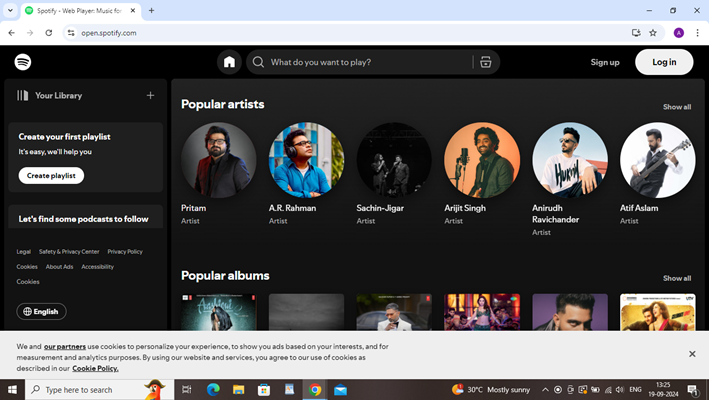This screenshot has width=709, height=400.
Task: Open Chrome profile avatar
Action: [x=679, y=33]
